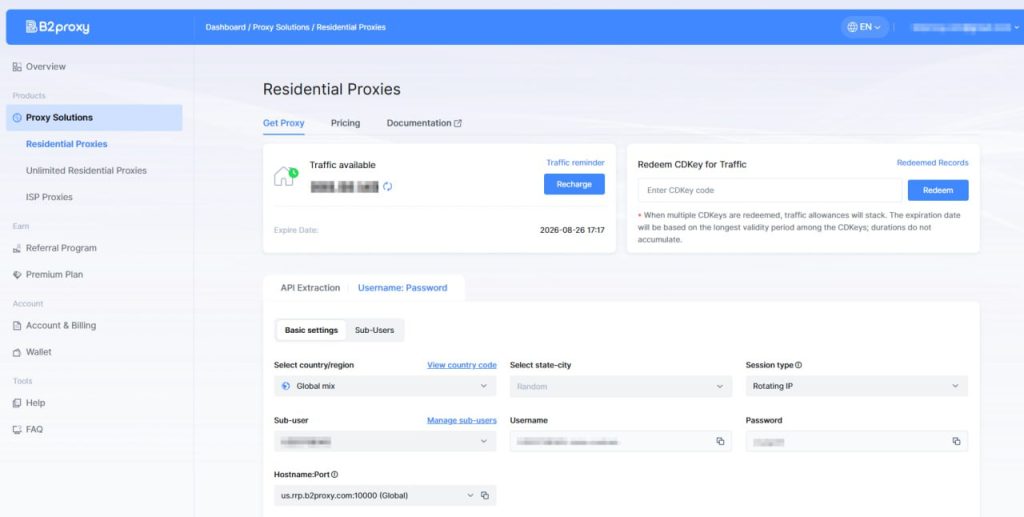Click the B2proxy logo
The width and height of the screenshot is (1024, 517).
[58, 27]
